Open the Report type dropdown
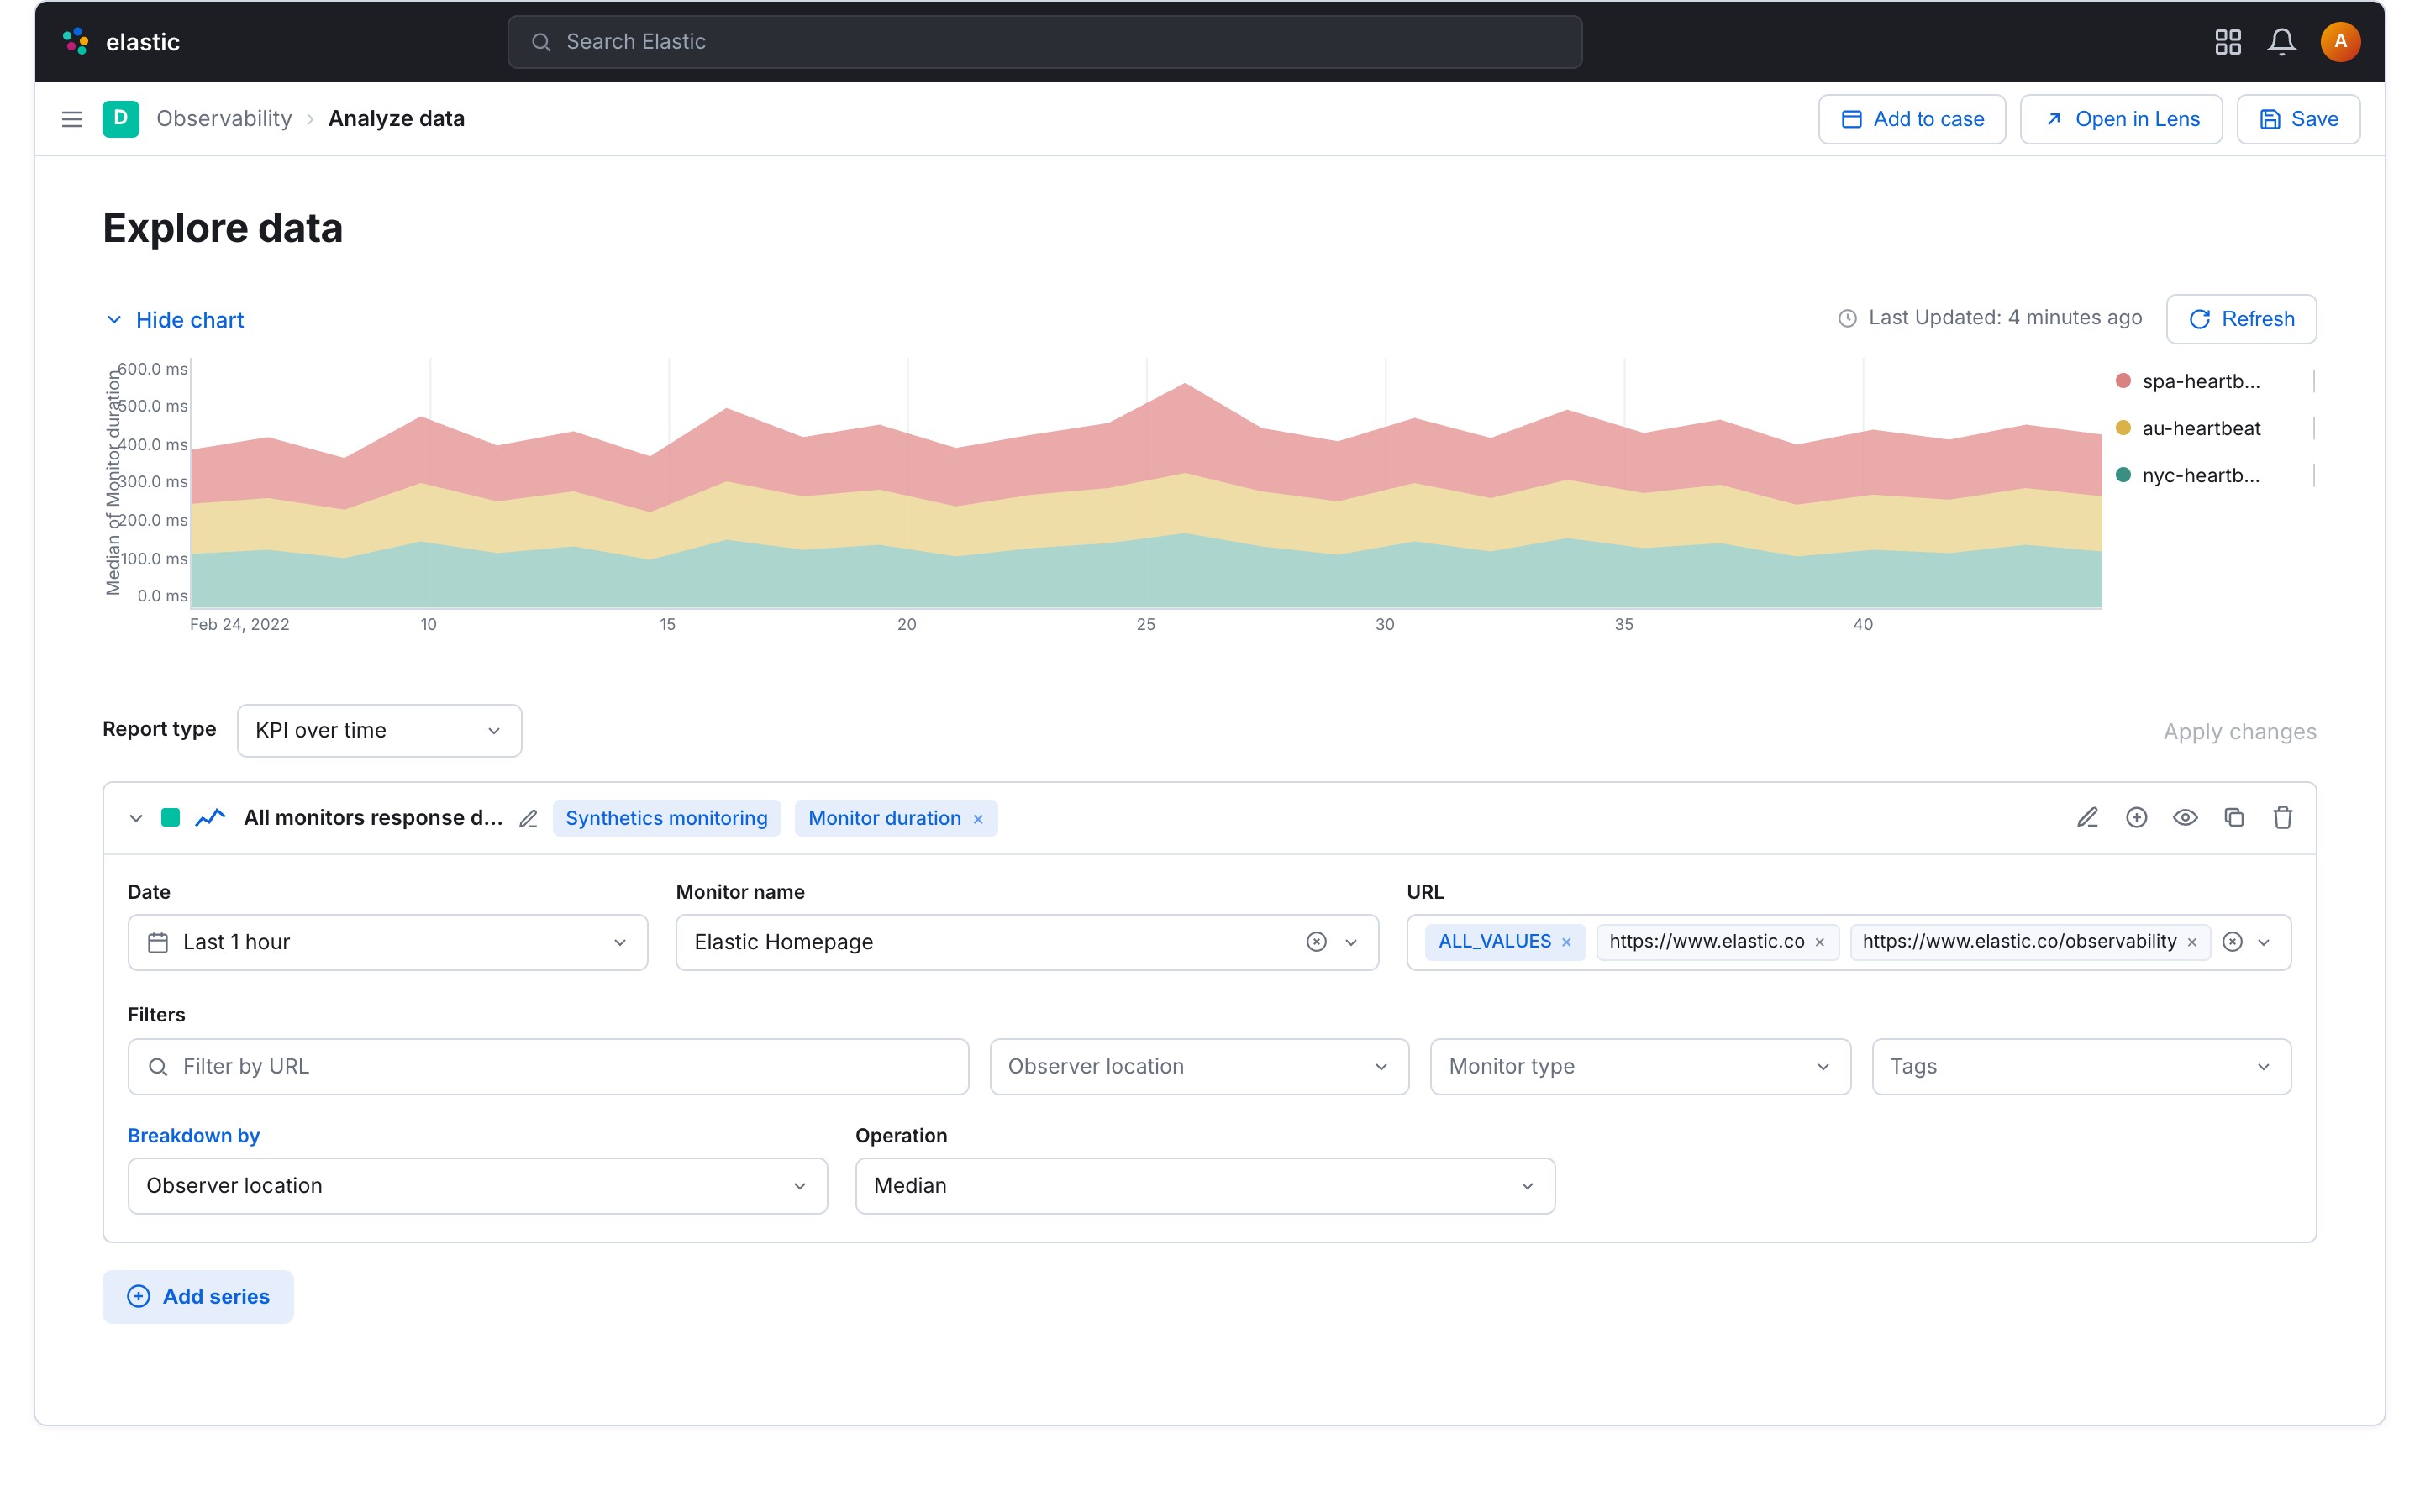The height and width of the screenshot is (1512, 2420). [379, 731]
